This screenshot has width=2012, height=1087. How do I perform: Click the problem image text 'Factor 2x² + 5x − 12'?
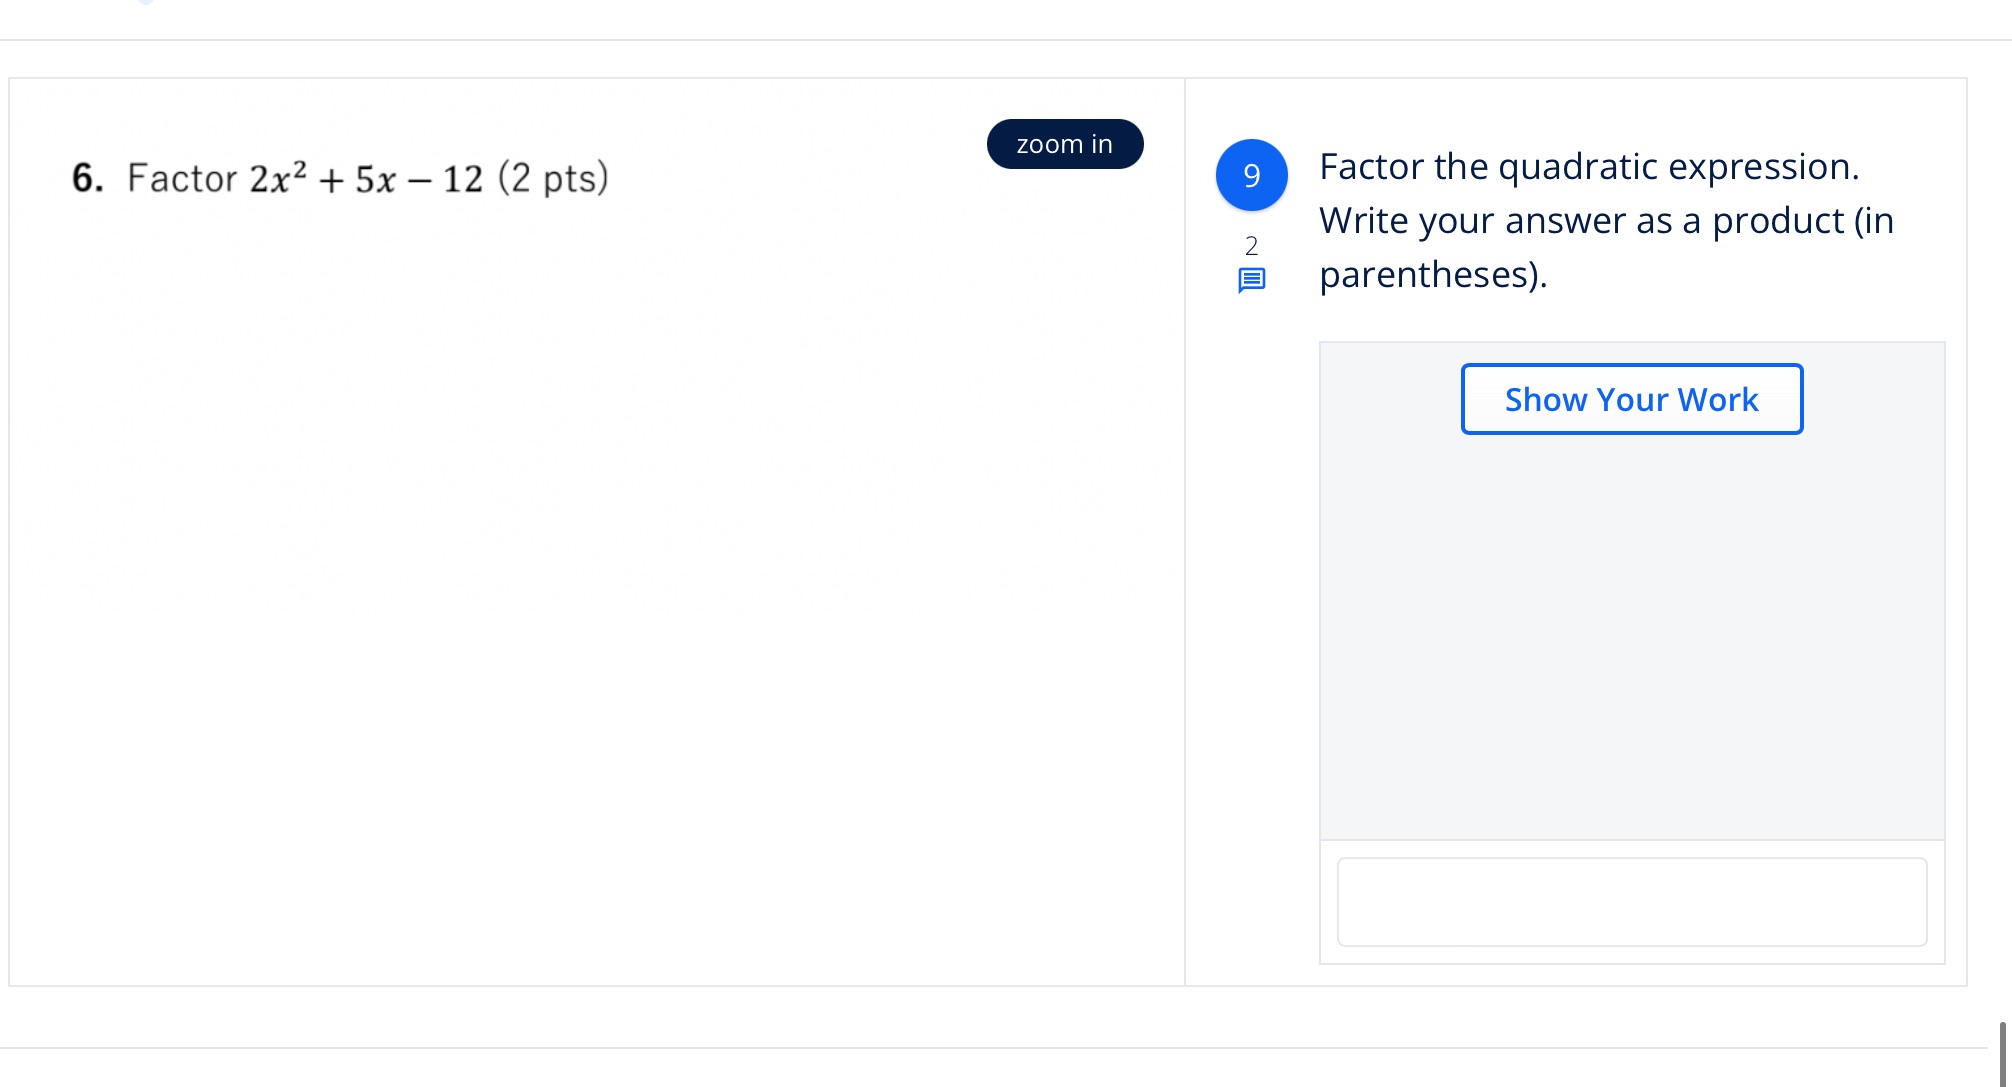click(x=305, y=178)
